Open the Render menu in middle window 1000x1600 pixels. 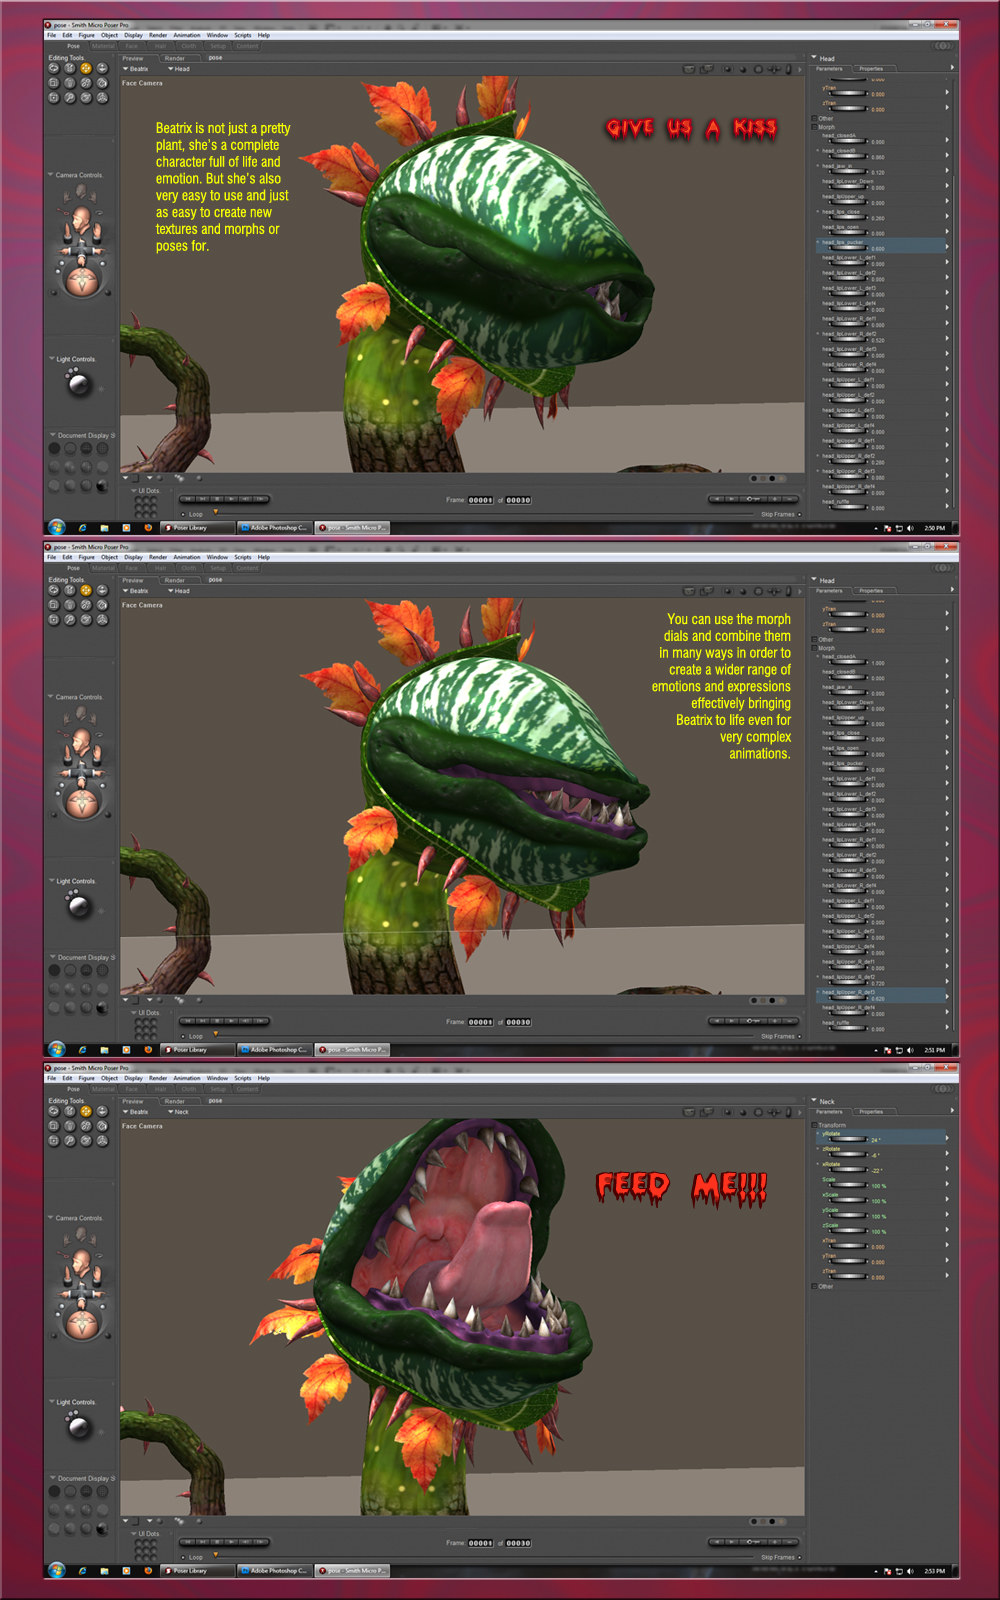pos(158,557)
